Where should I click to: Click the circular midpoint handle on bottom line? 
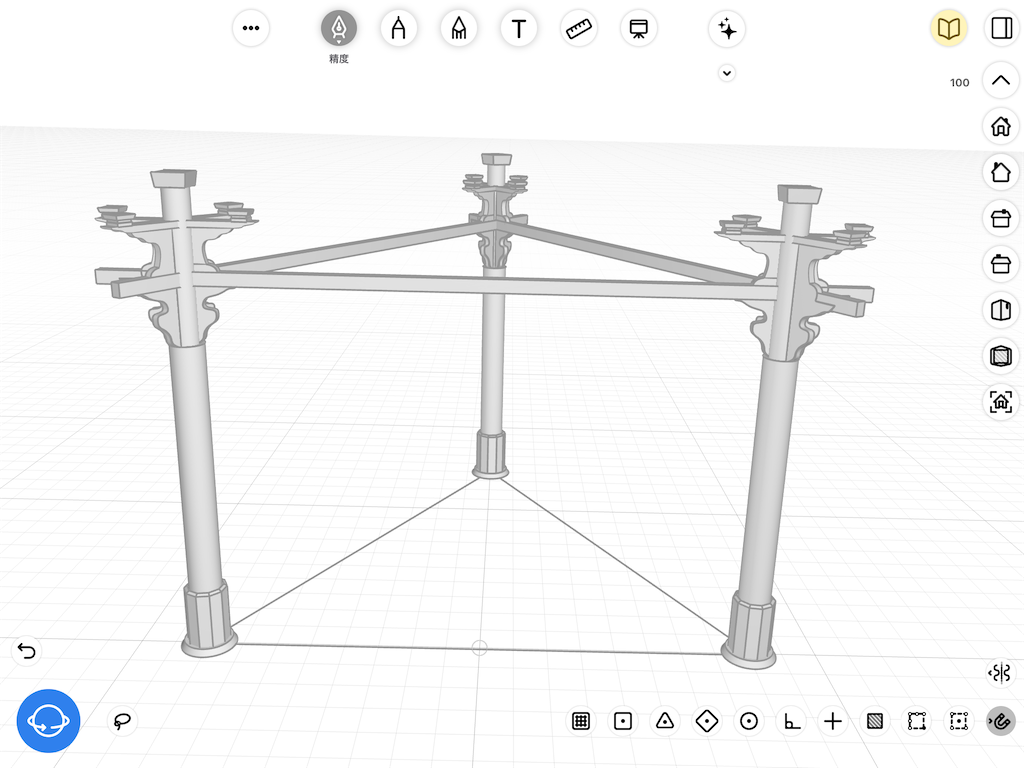(479, 647)
